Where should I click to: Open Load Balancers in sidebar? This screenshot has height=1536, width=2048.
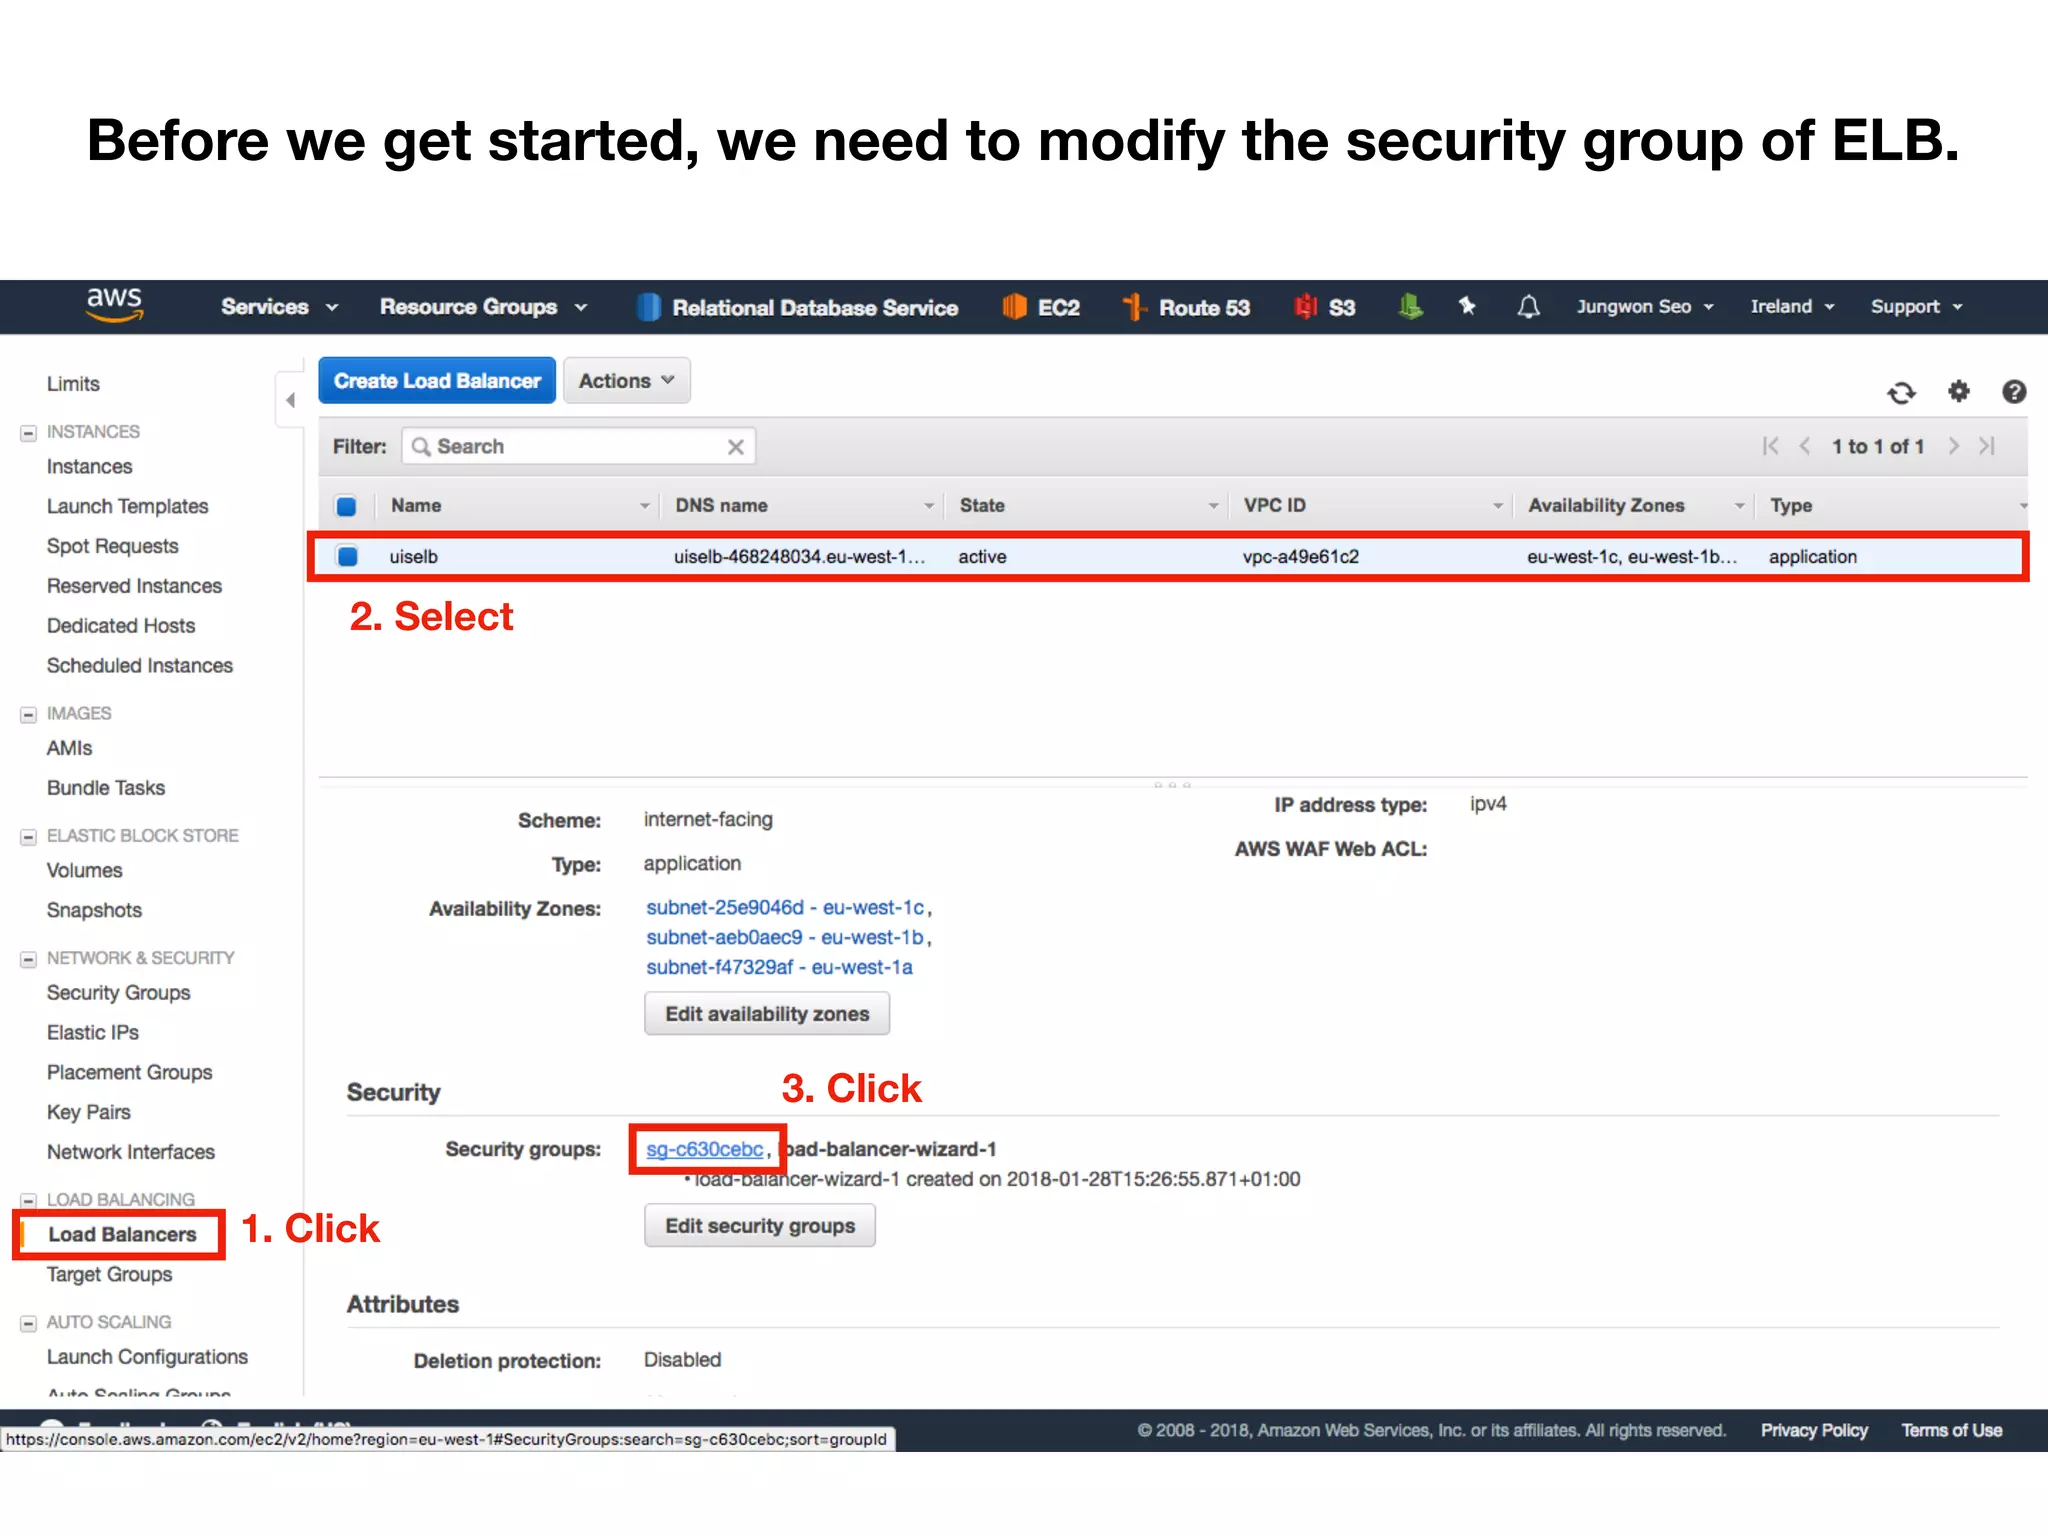click(122, 1235)
